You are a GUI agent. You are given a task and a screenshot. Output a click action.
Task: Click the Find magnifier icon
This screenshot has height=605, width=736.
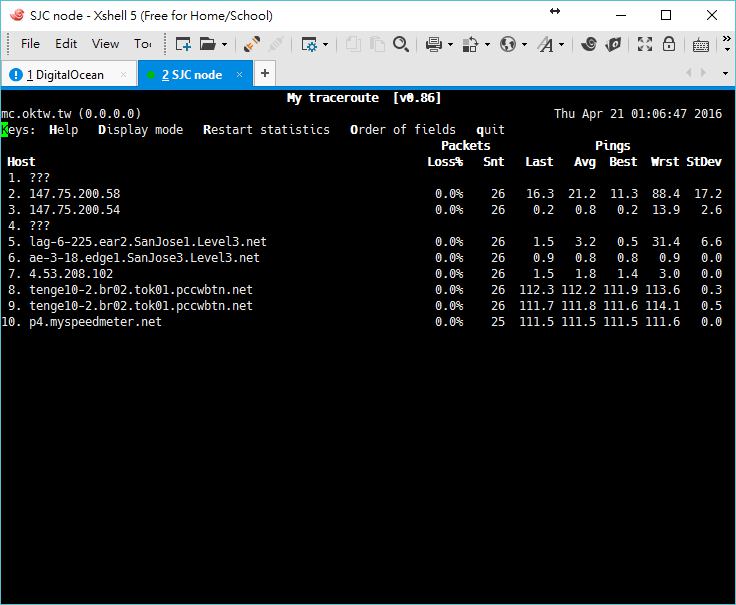pos(400,44)
